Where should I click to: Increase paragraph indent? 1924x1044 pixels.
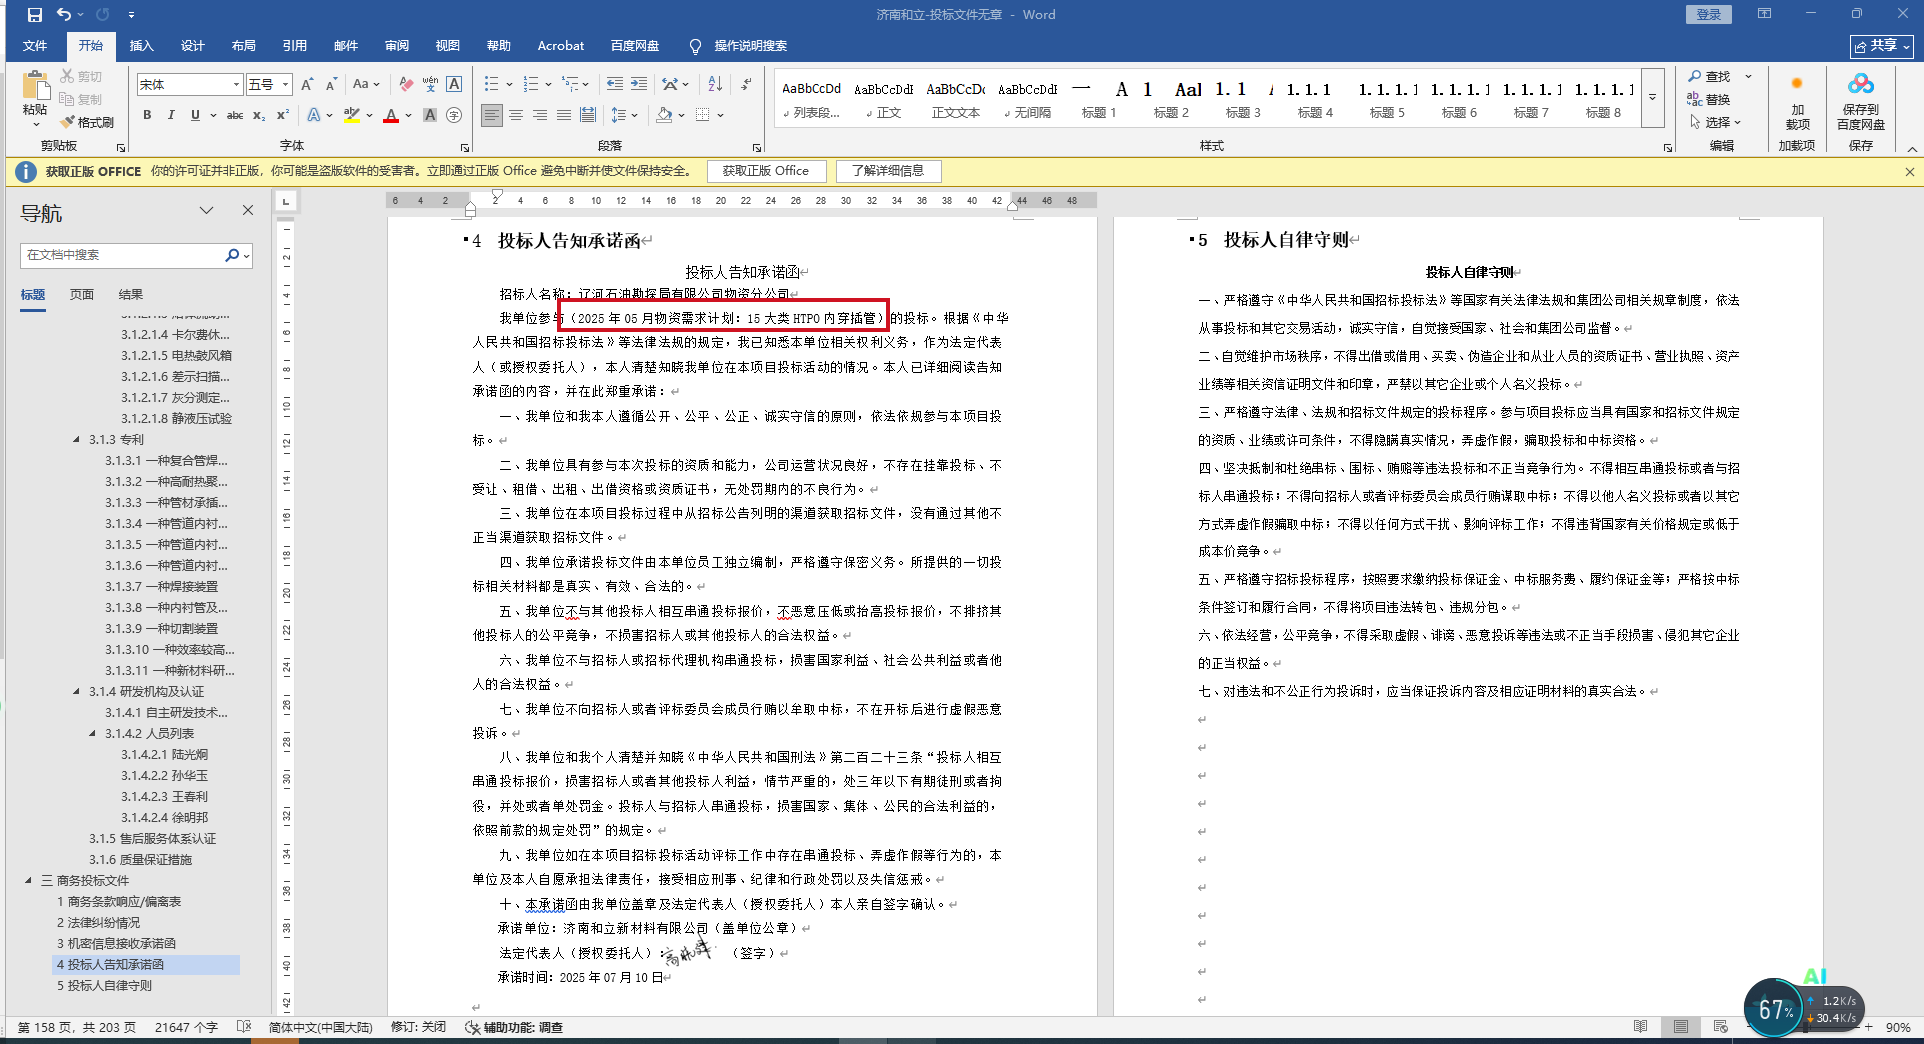(x=639, y=85)
